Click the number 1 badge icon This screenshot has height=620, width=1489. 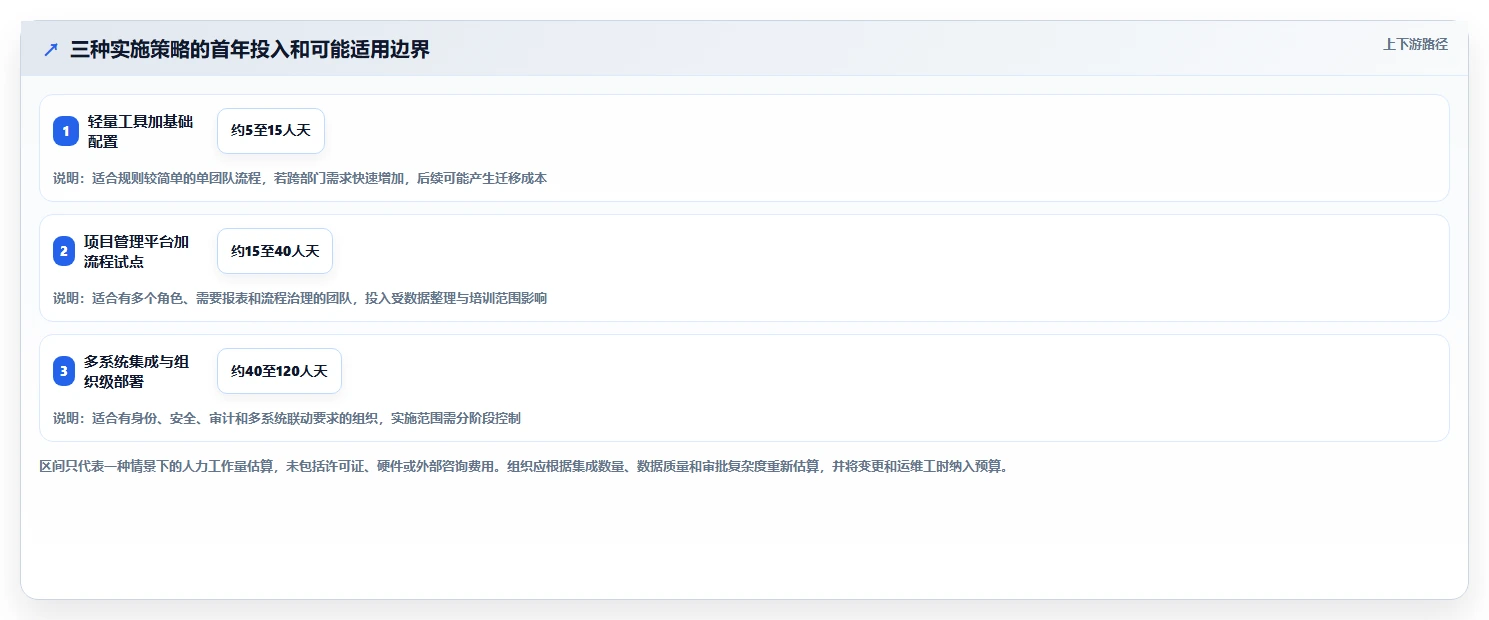coord(66,131)
